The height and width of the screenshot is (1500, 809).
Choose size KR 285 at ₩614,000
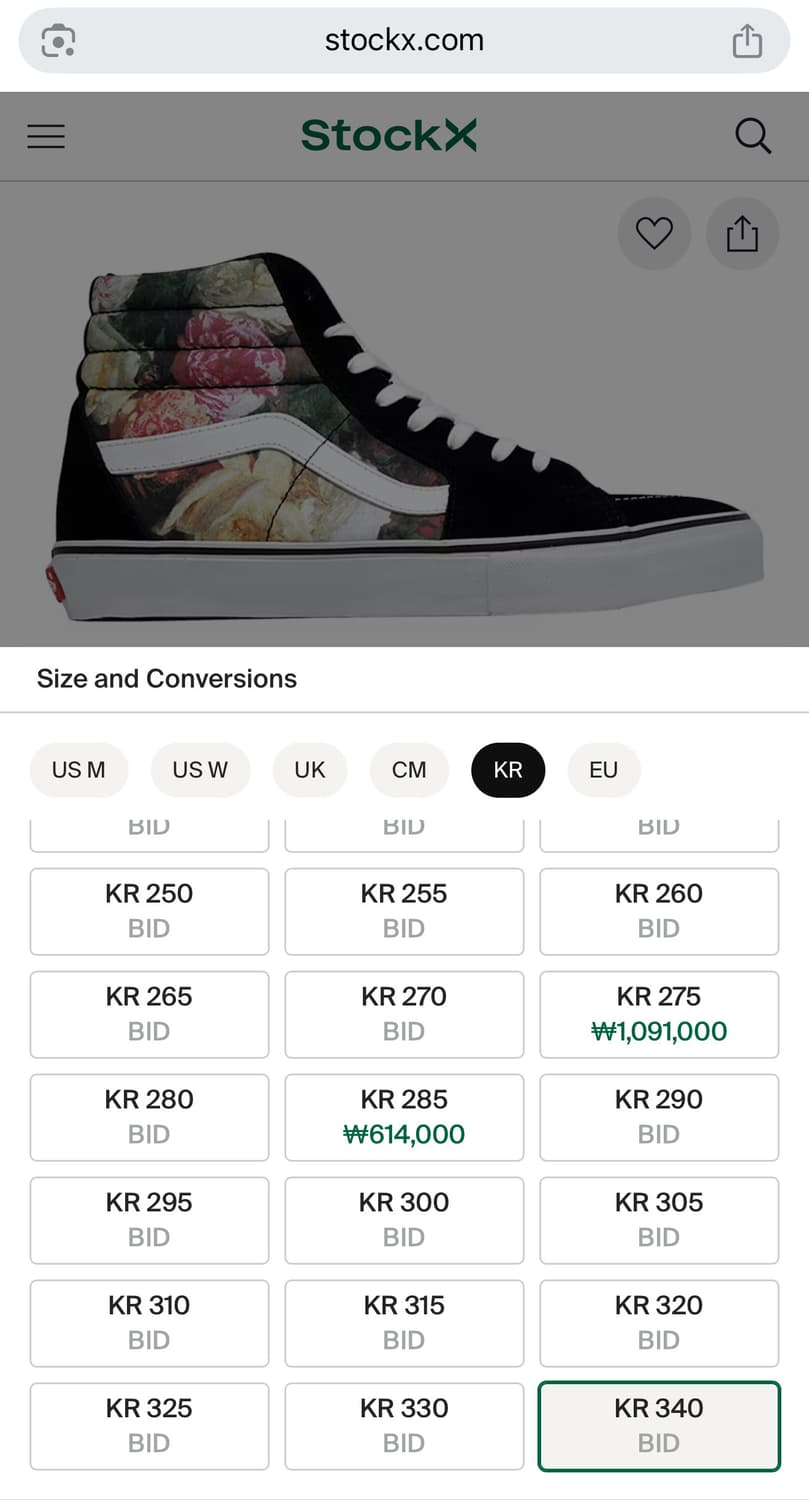point(404,1117)
